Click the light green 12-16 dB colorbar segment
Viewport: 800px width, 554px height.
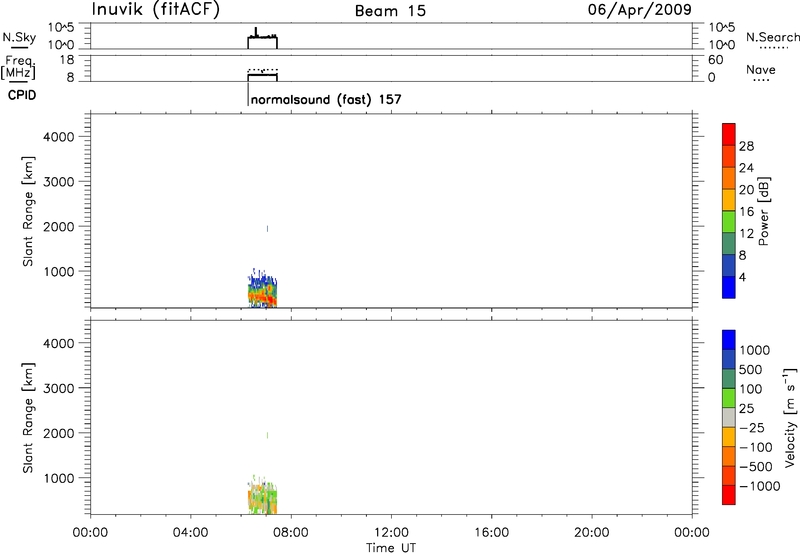coord(729,221)
